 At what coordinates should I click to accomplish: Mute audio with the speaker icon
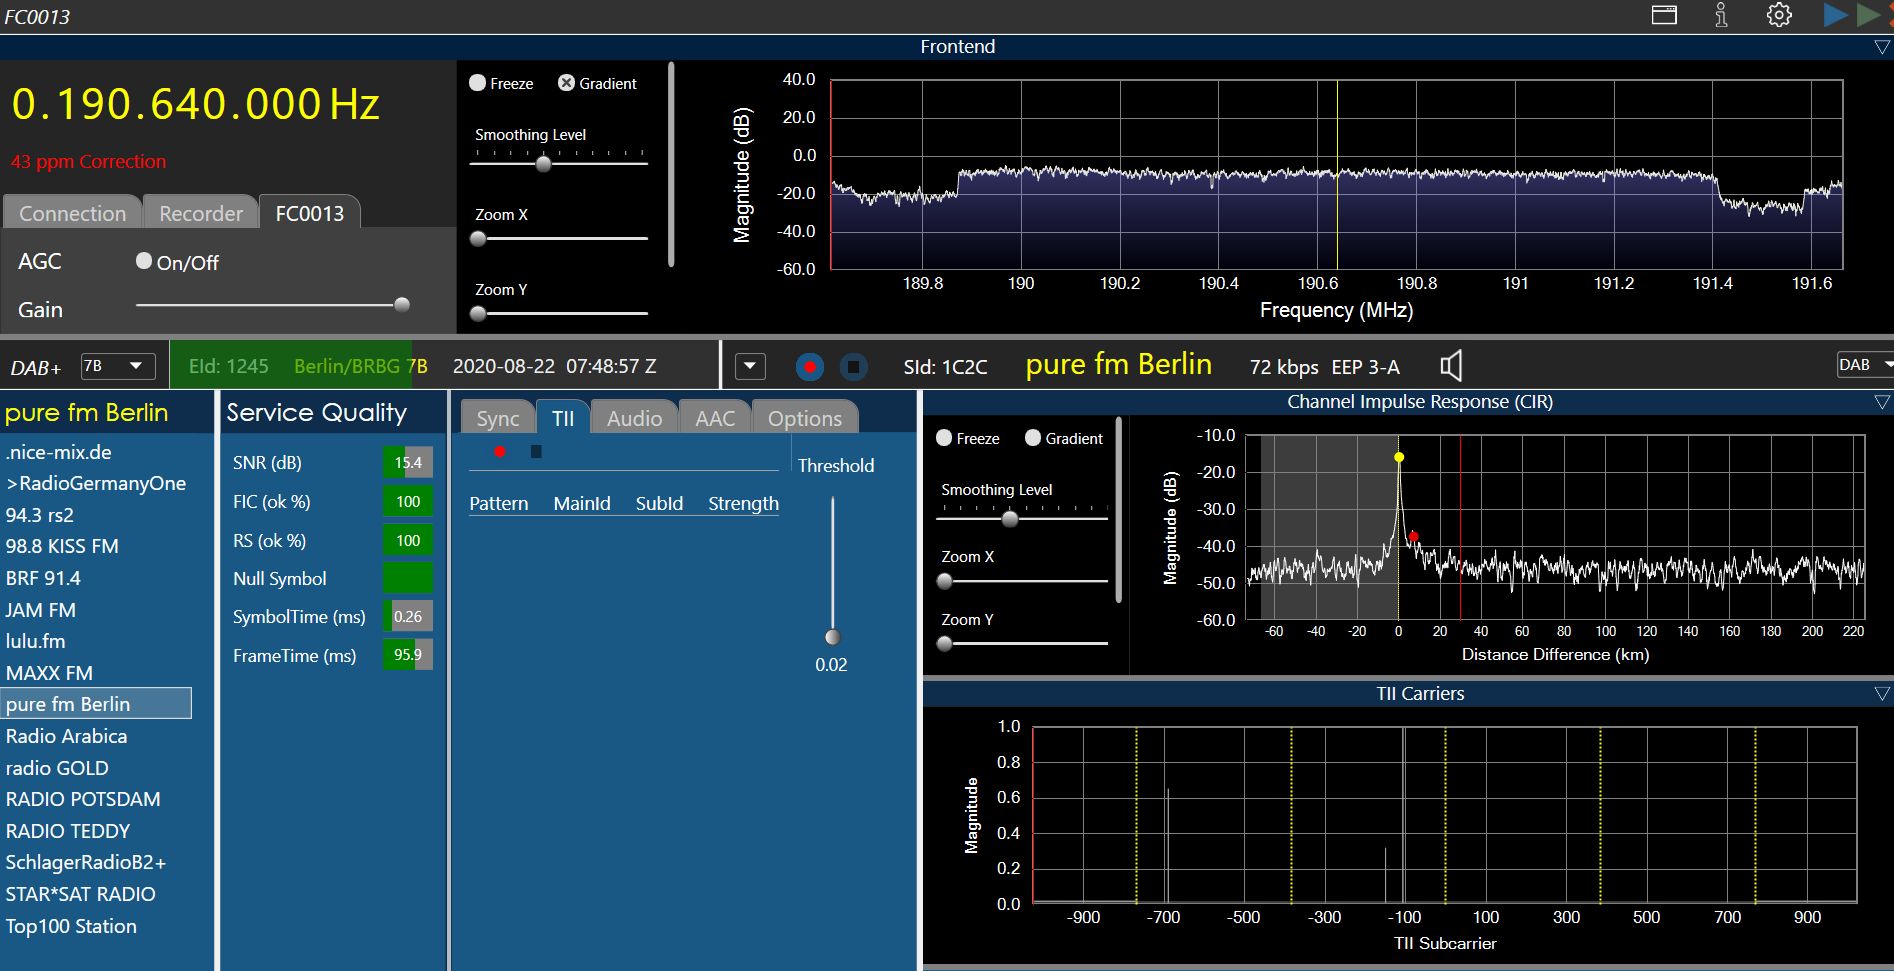tap(1451, 366)
